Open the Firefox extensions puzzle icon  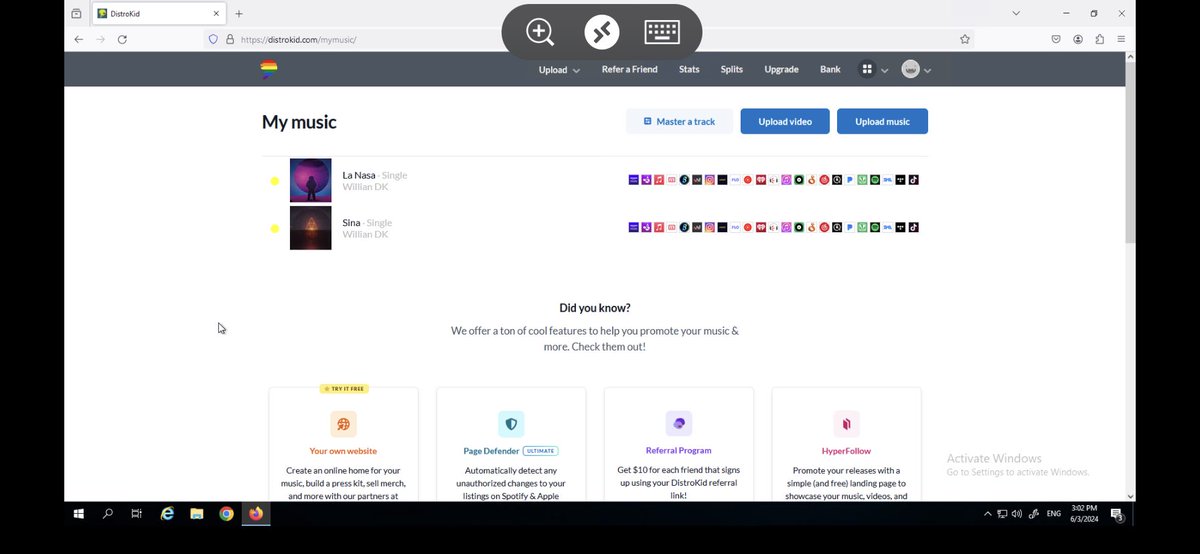tap(1100, 39)
